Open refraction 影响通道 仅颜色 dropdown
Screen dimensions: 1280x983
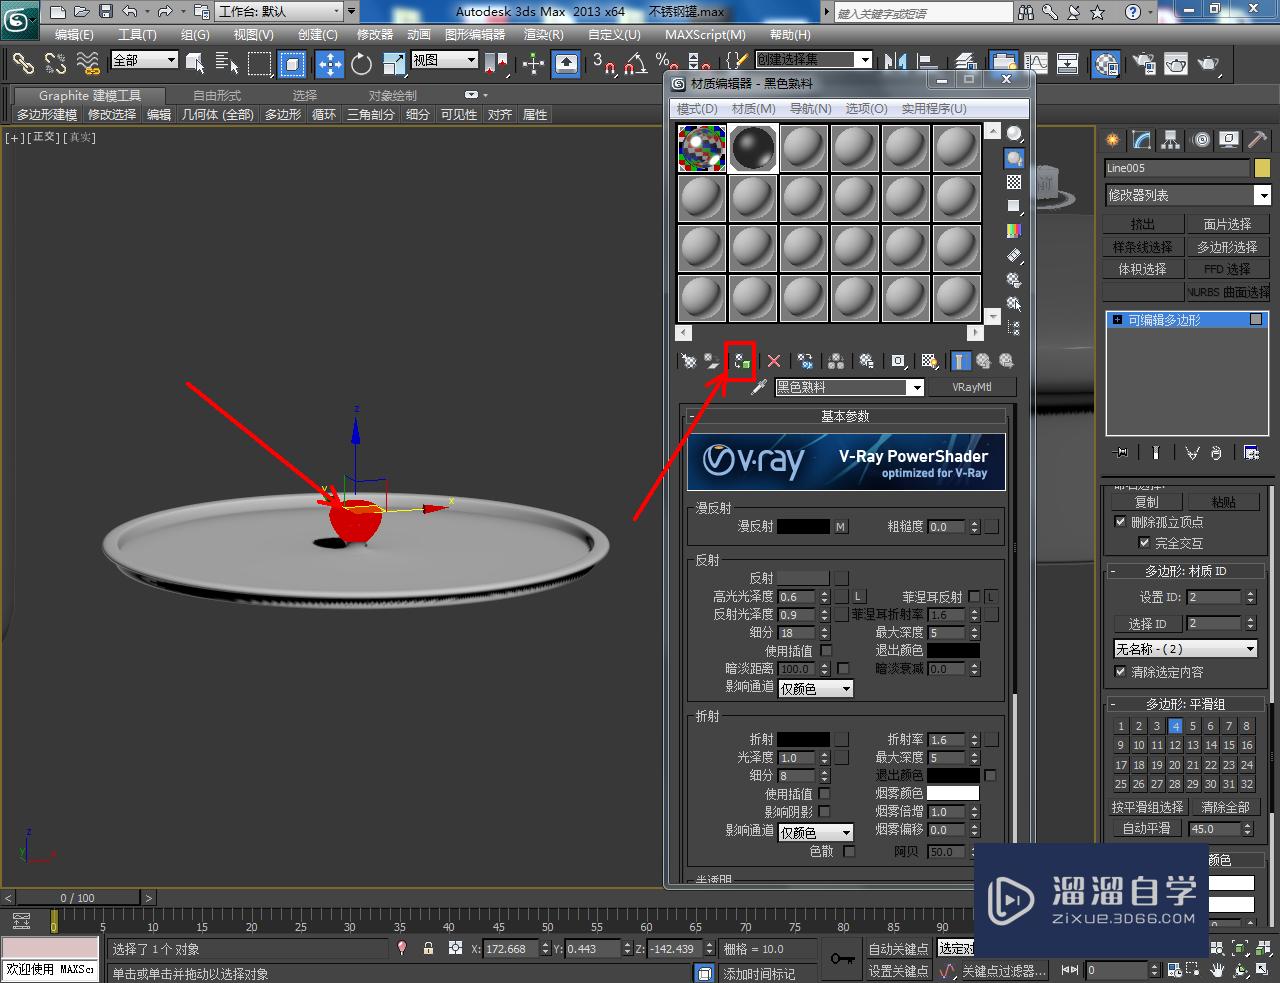tap(815, 832)
